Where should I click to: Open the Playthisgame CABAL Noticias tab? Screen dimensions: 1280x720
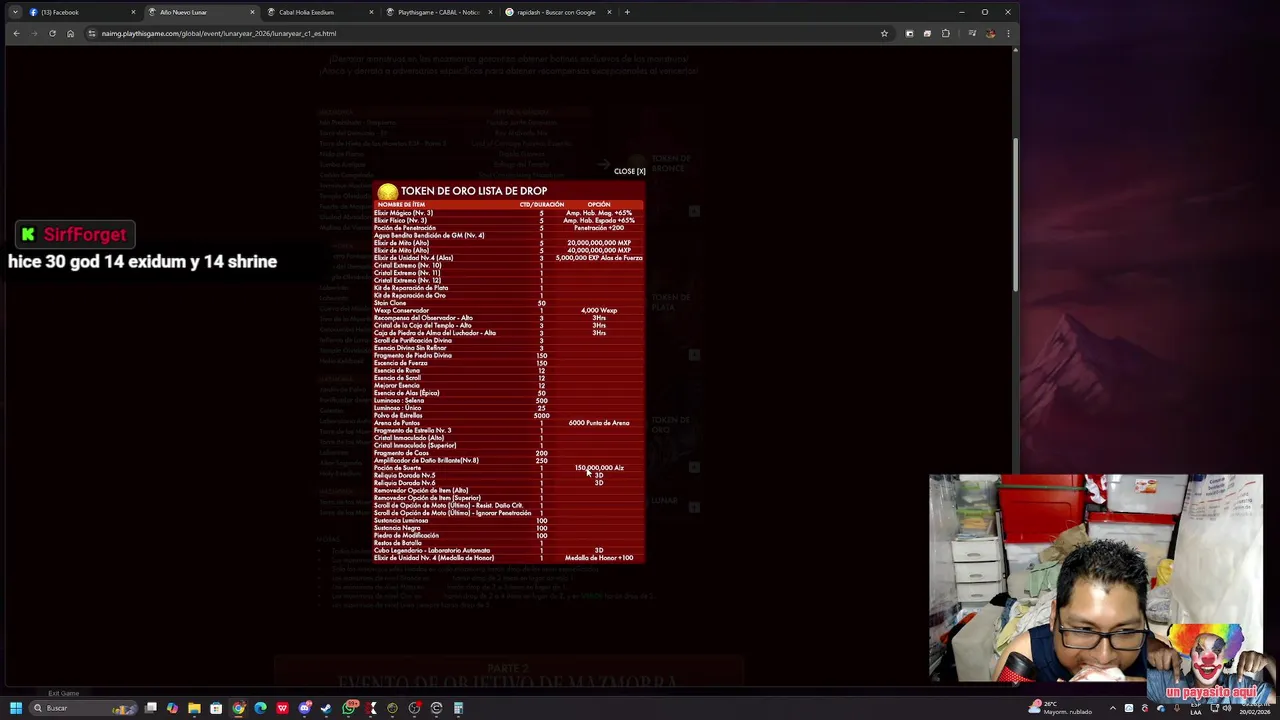(438, 12)
